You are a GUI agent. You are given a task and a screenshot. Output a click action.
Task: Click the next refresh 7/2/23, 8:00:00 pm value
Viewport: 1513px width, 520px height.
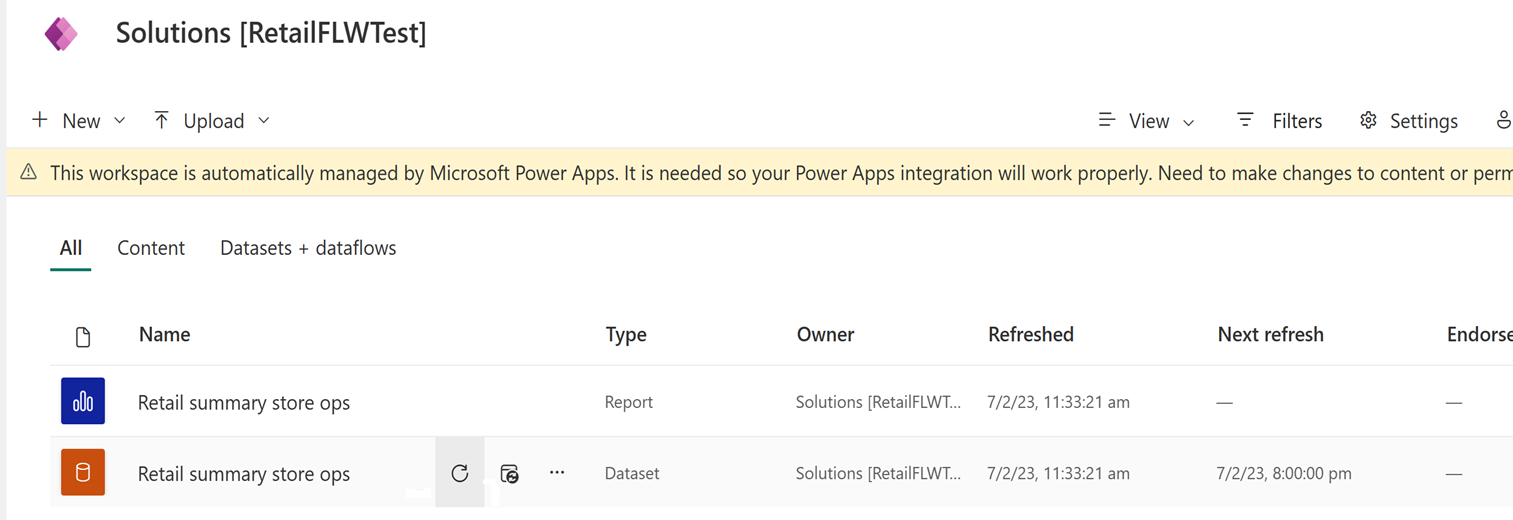1284,473
